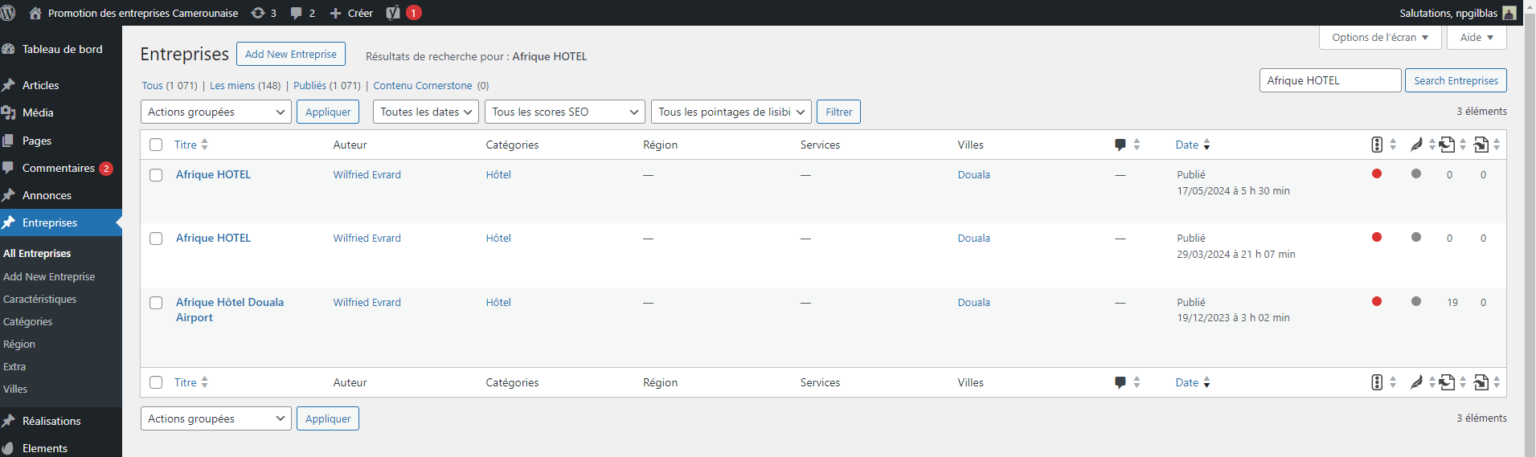The width and height of the screenshot is (1536, 457).
Task: Open the Yoast SEO icon in admin bar
Action: tap(394, 13)
